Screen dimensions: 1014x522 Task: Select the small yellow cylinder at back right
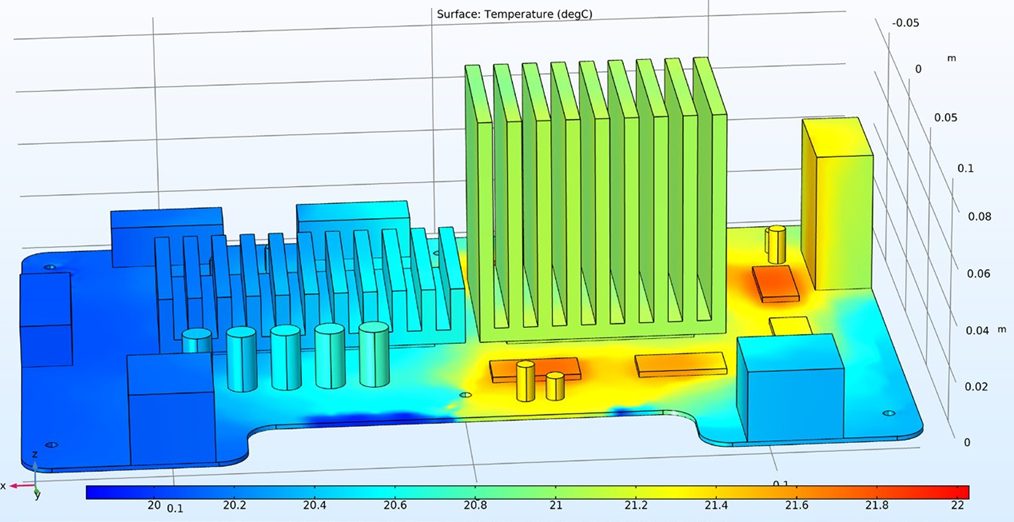click(x=775, y=243)
